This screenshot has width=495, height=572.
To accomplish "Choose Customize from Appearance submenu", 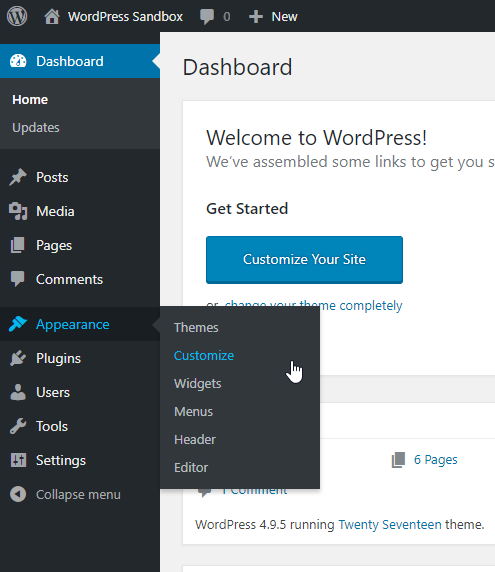I will [x=204, y=356].
